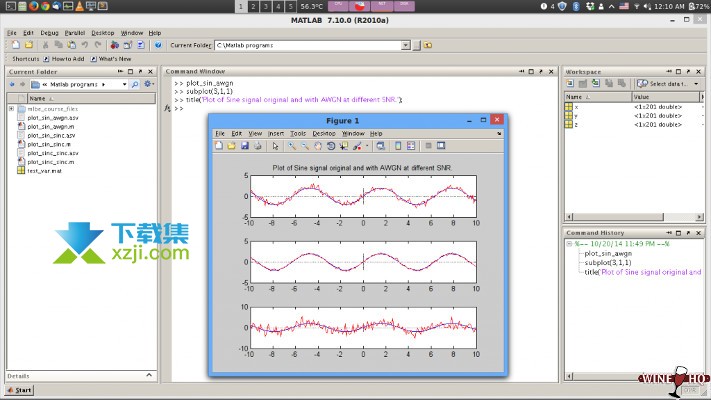Click the Show Plot Tools icon
The image size is (711, 400).
tap(441, 146)
